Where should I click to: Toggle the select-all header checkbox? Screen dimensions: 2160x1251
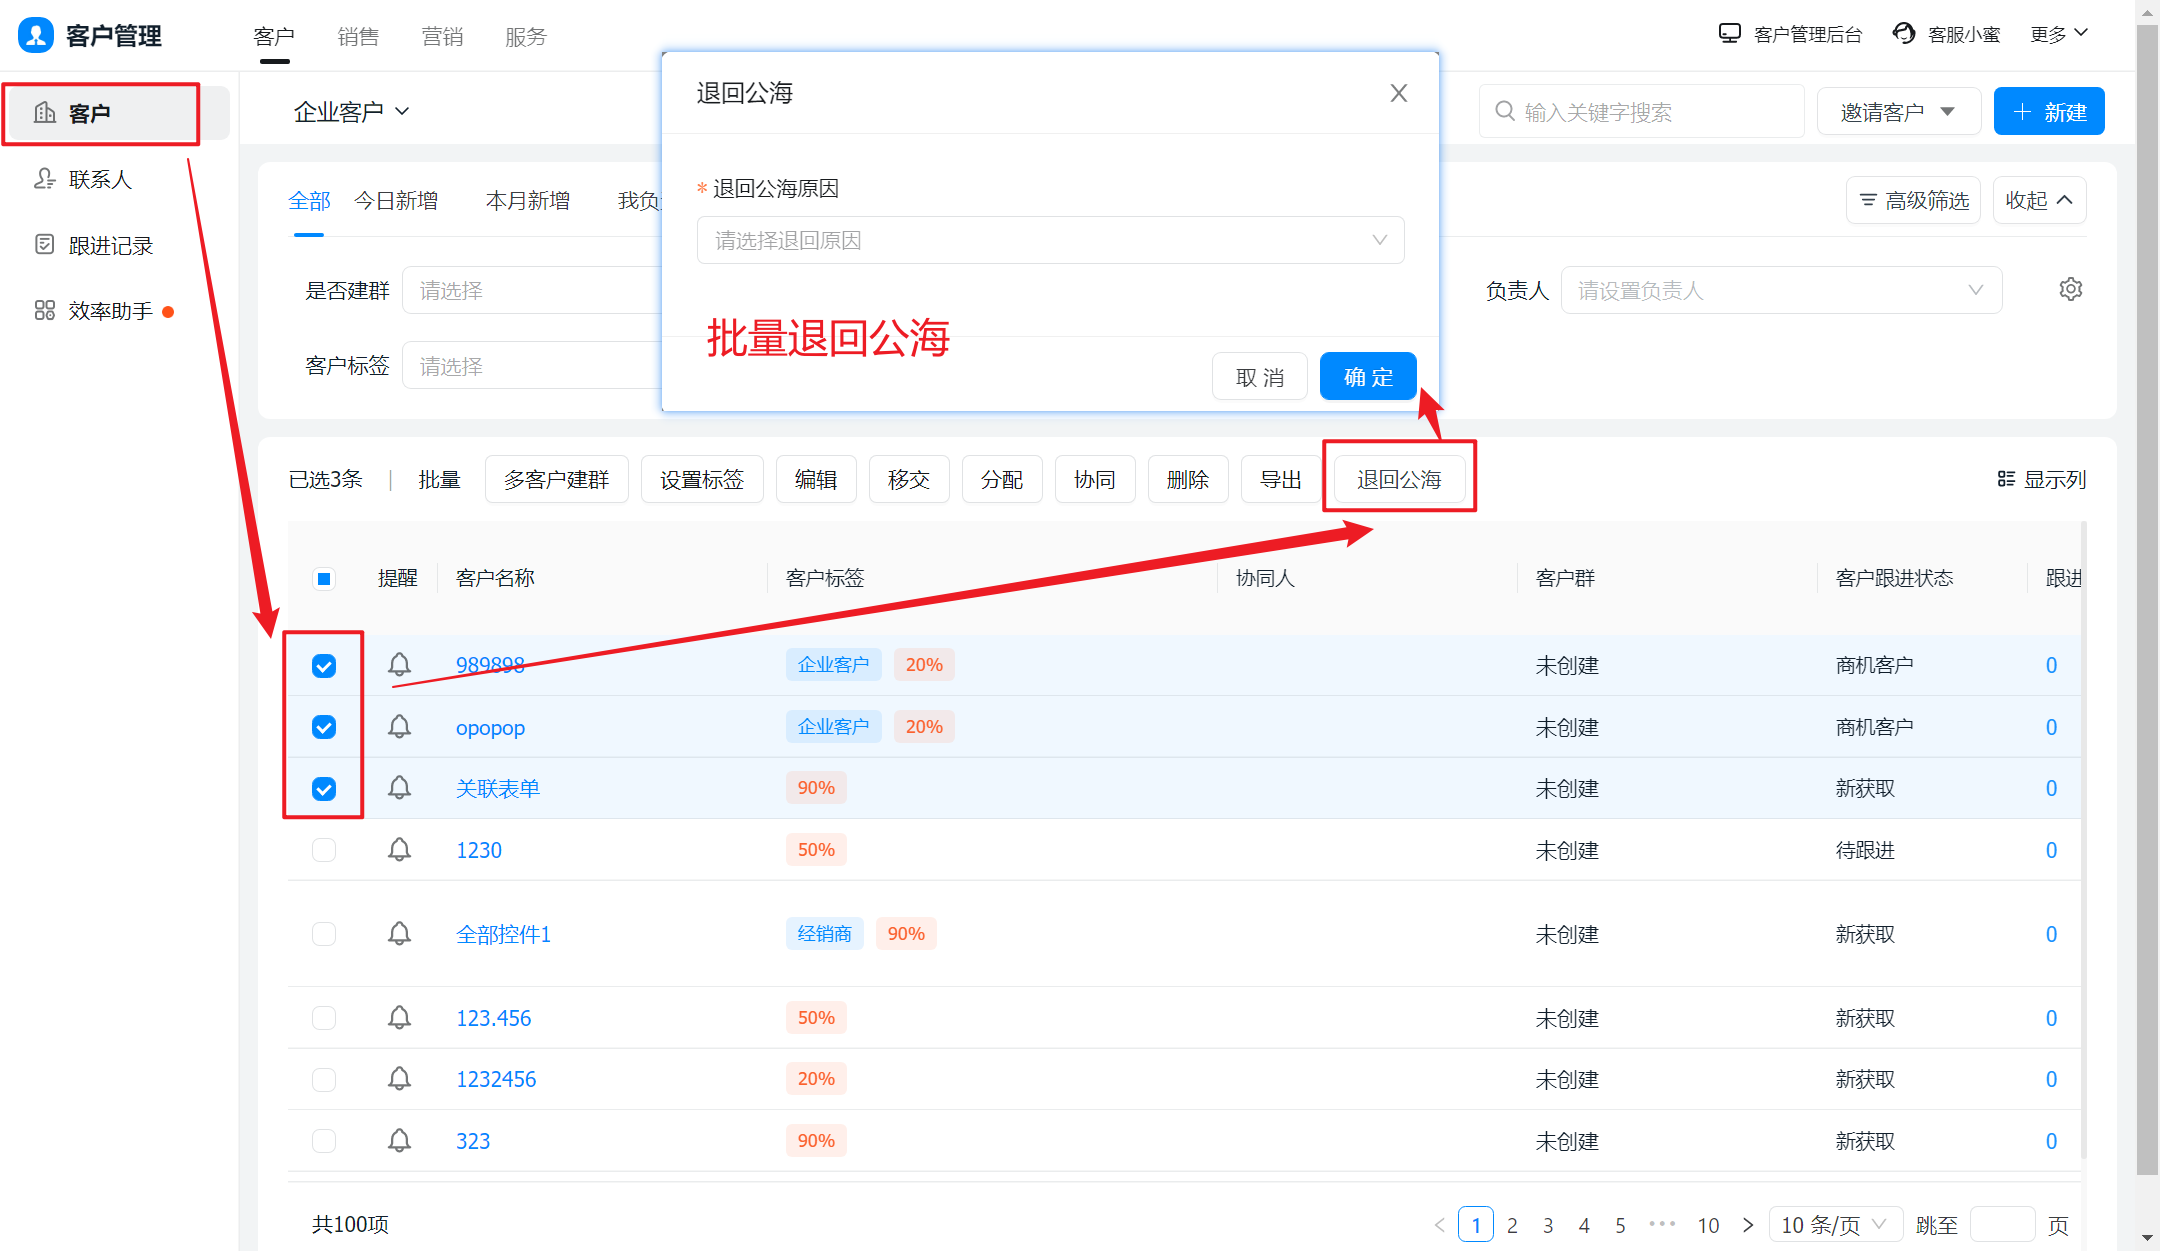(324, 578)
